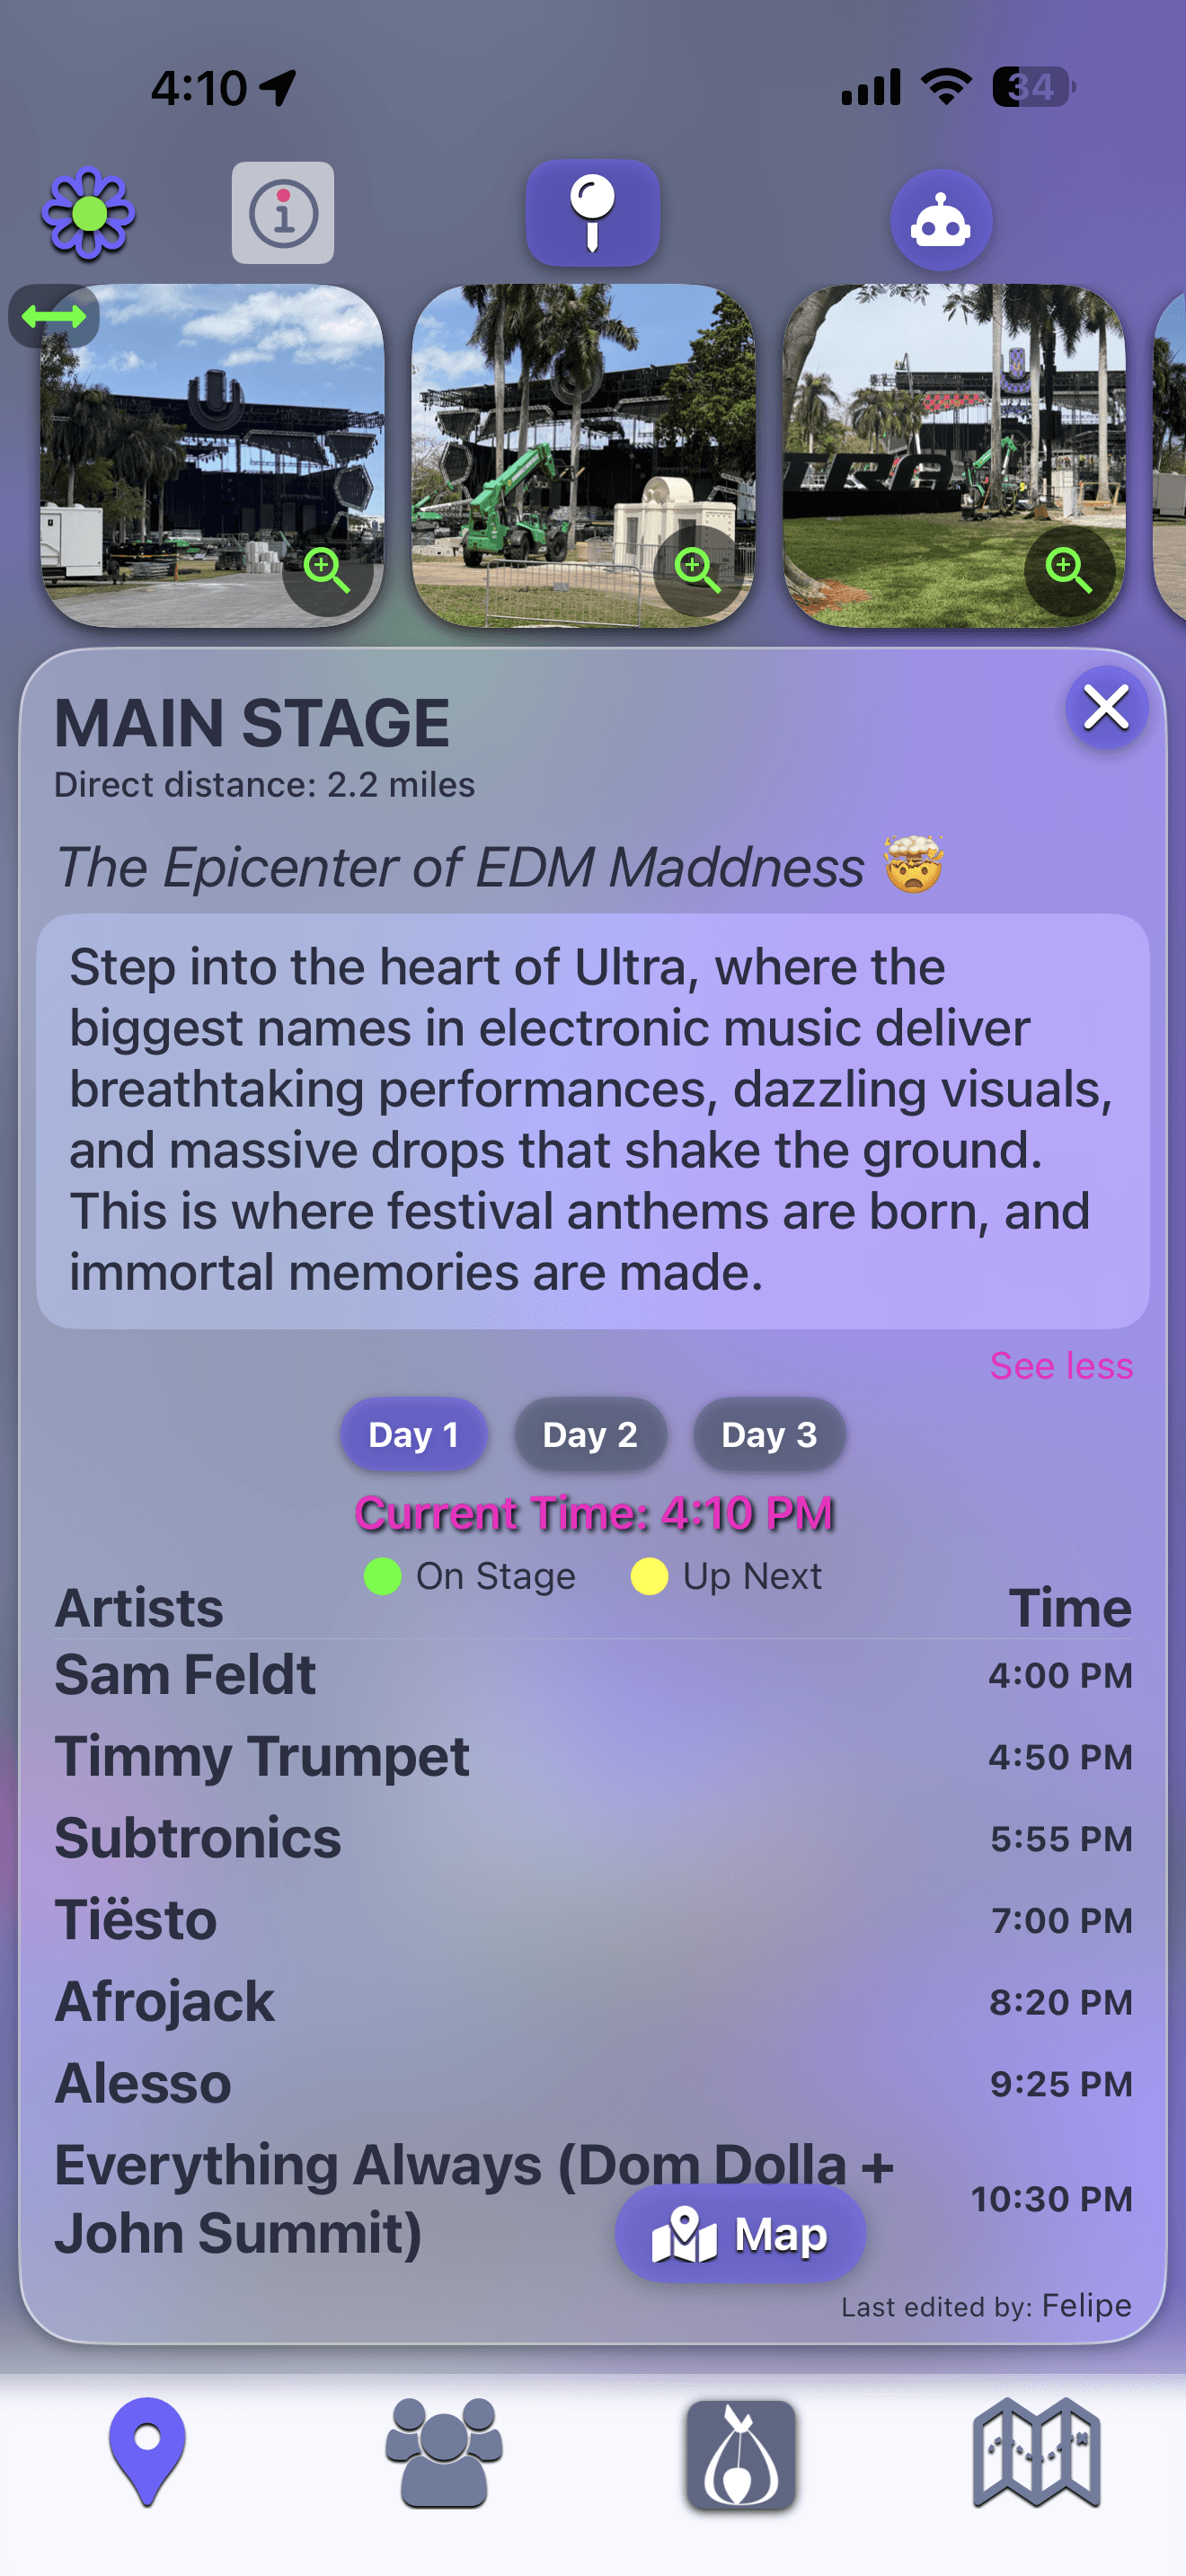Collapse description with See less
This screenshot has width=1186, height=2576.
click(x=1060, y=1366)
